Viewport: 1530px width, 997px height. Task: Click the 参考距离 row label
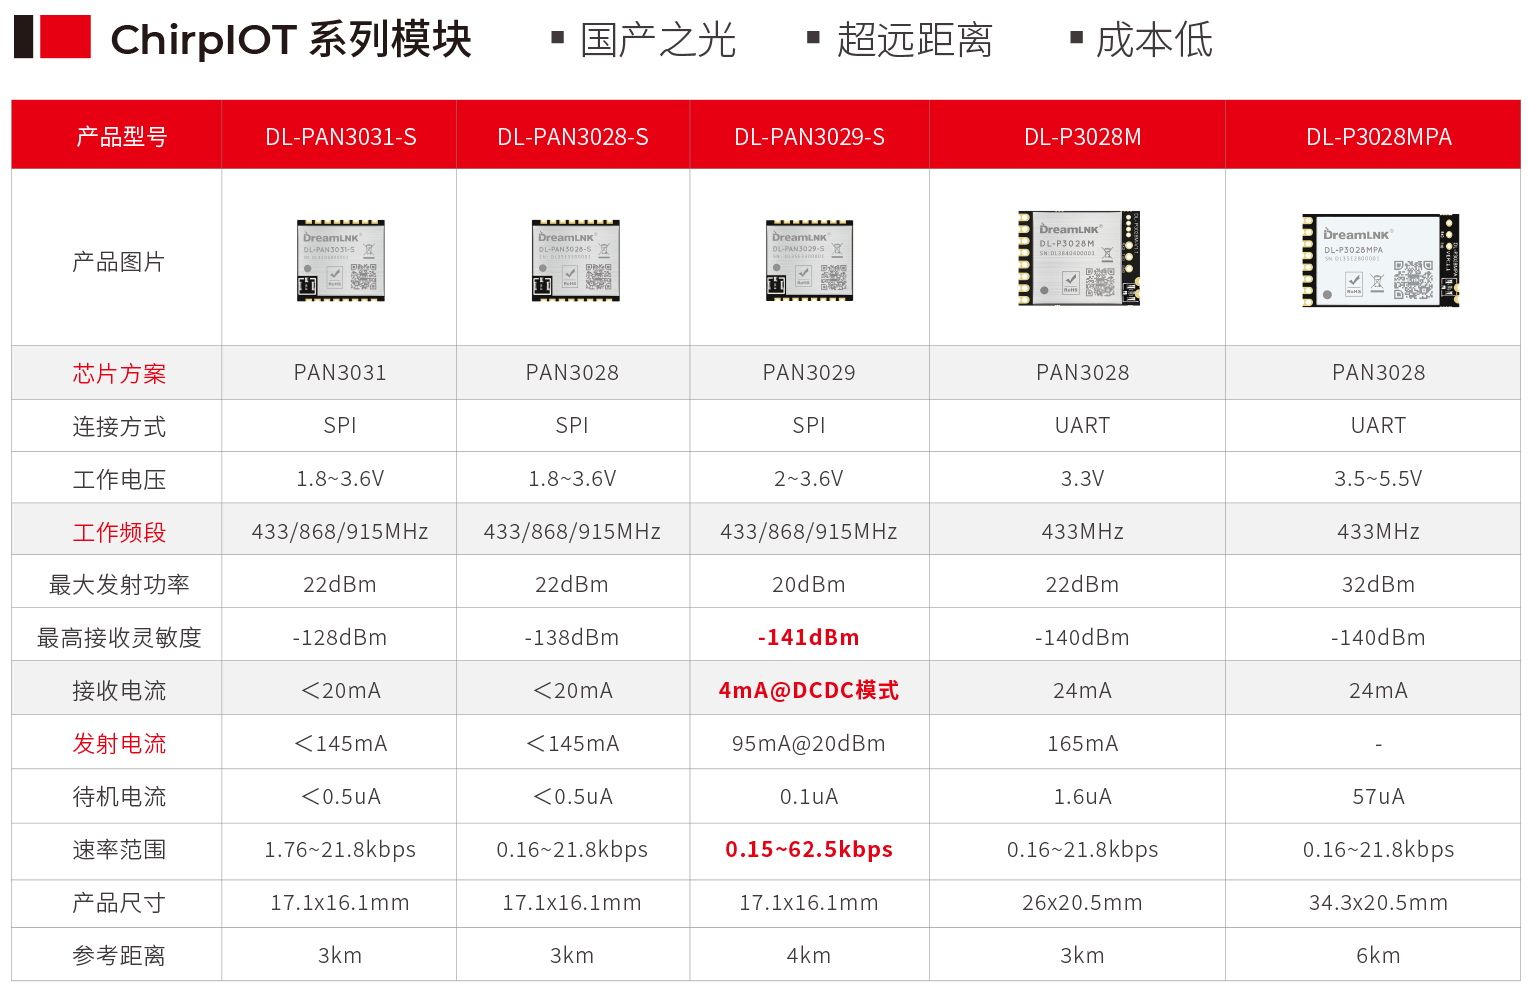click(x=119, y=956)
